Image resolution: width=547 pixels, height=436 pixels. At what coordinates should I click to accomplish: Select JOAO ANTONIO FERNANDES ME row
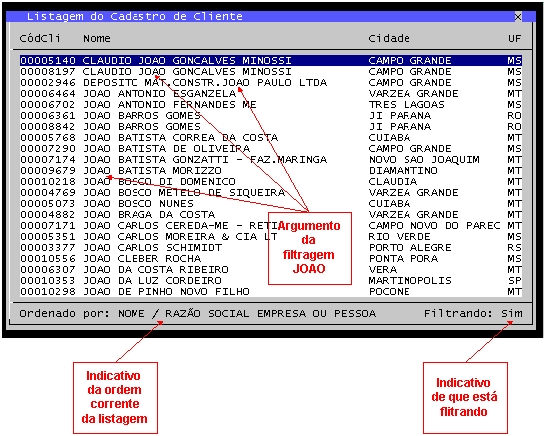[271, 105]
